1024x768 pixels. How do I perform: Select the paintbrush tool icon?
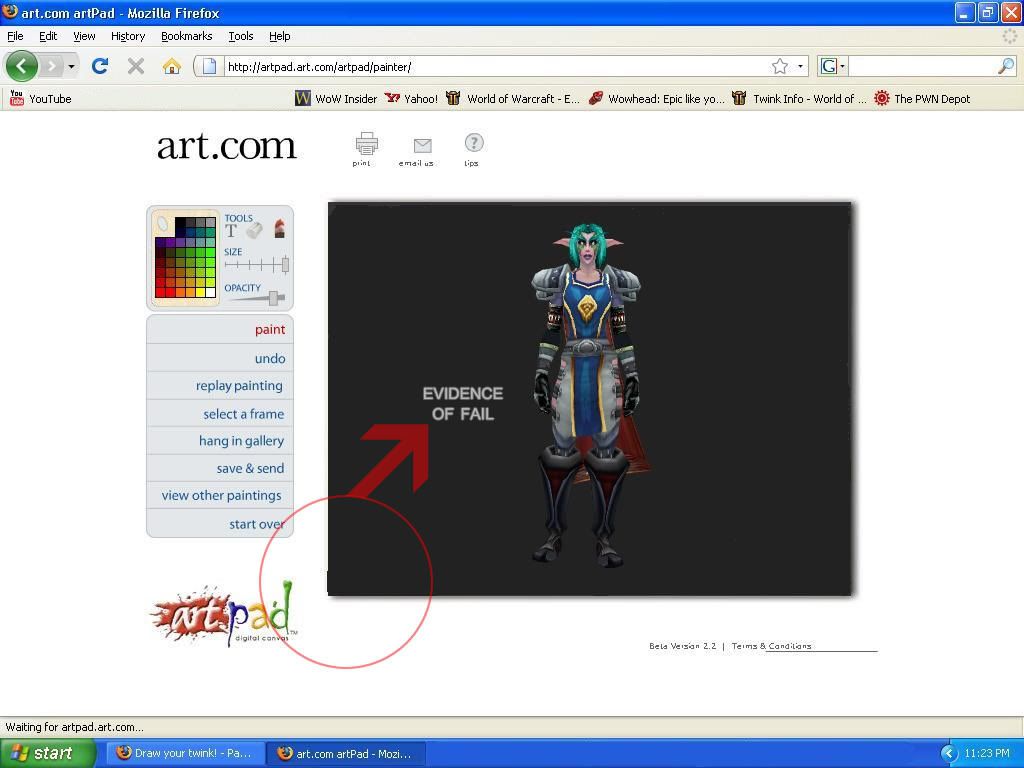280,229
